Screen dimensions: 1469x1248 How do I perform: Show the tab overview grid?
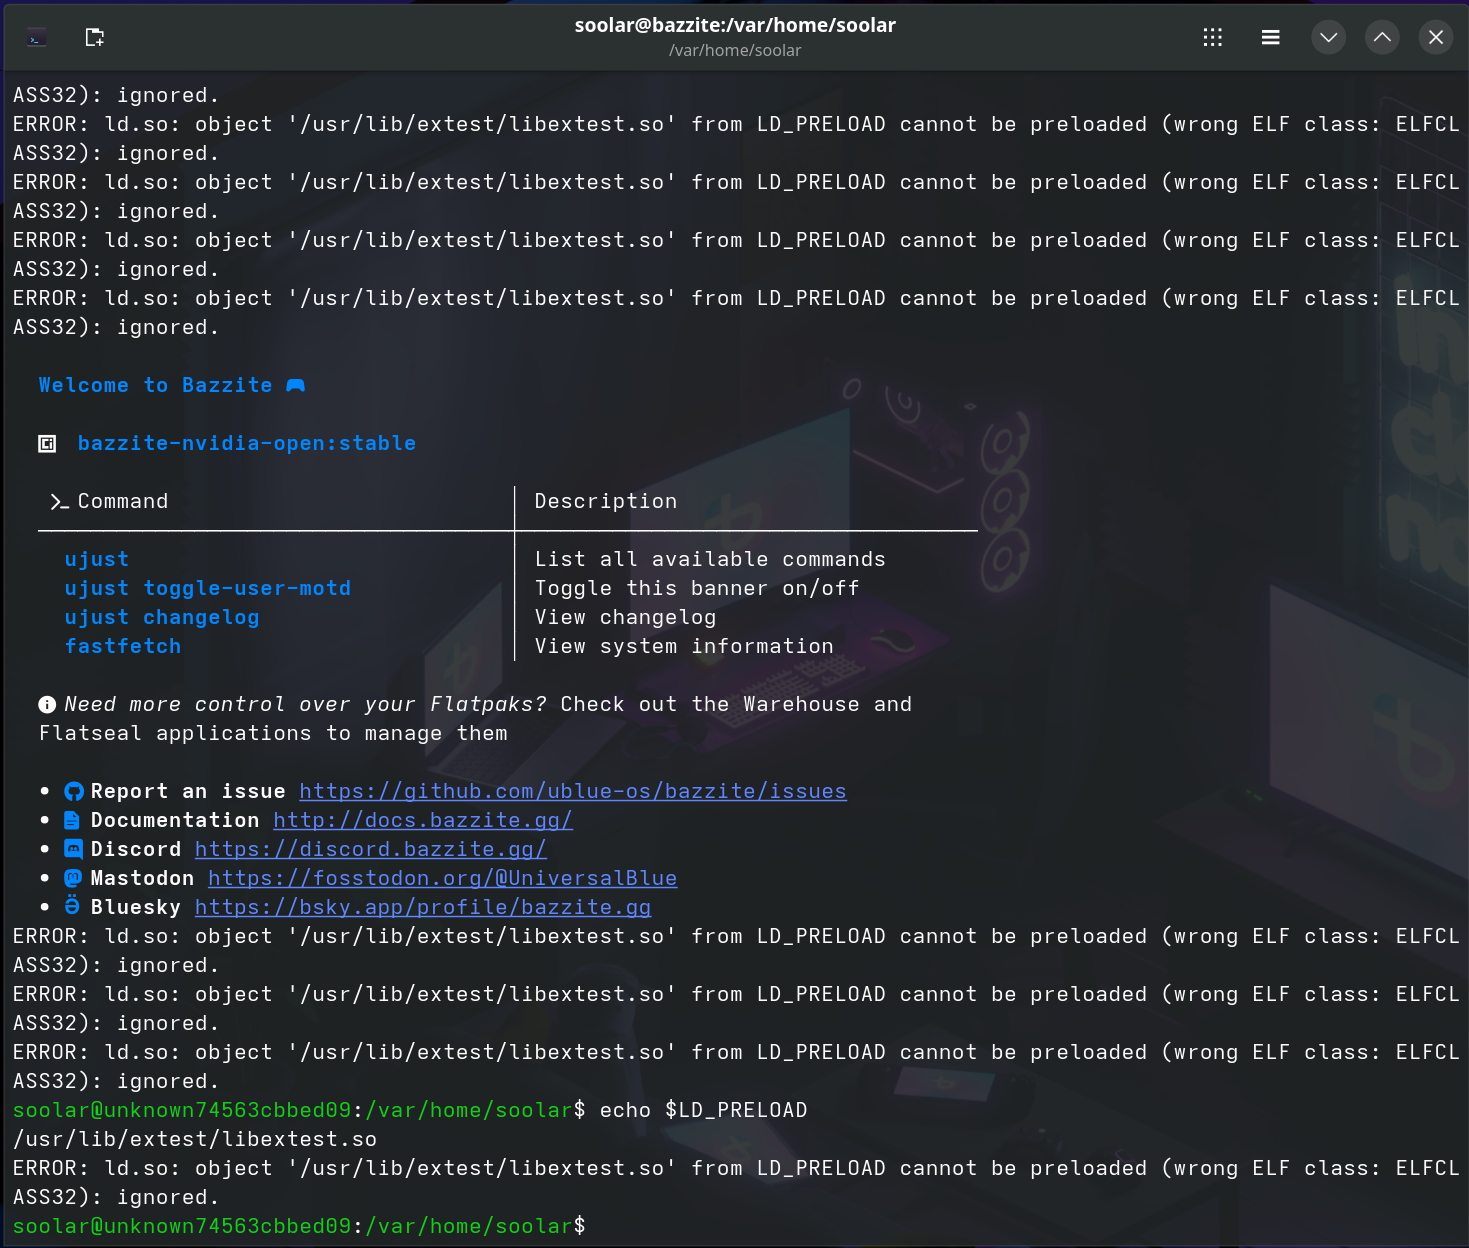click(1213, 38)
